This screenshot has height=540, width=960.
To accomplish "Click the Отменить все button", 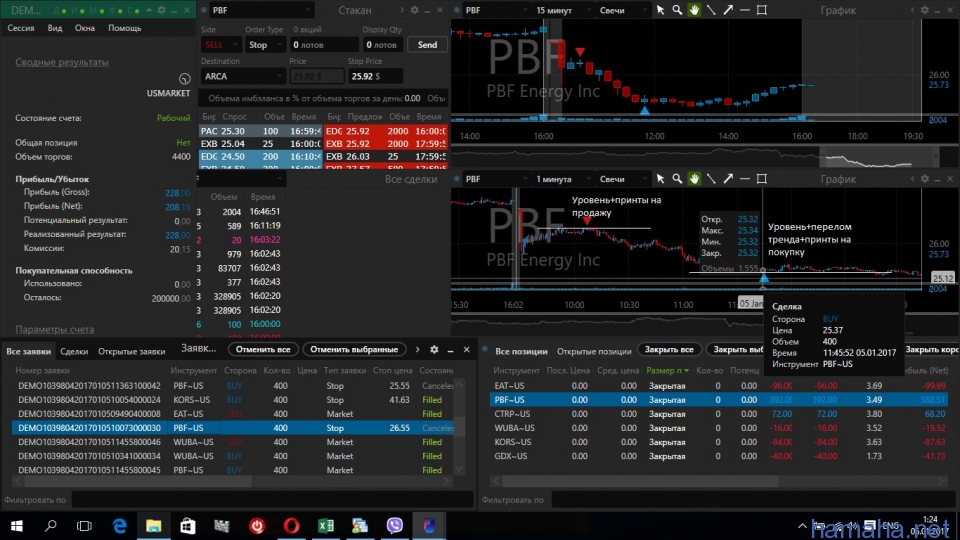I will (x=263, y=350).
